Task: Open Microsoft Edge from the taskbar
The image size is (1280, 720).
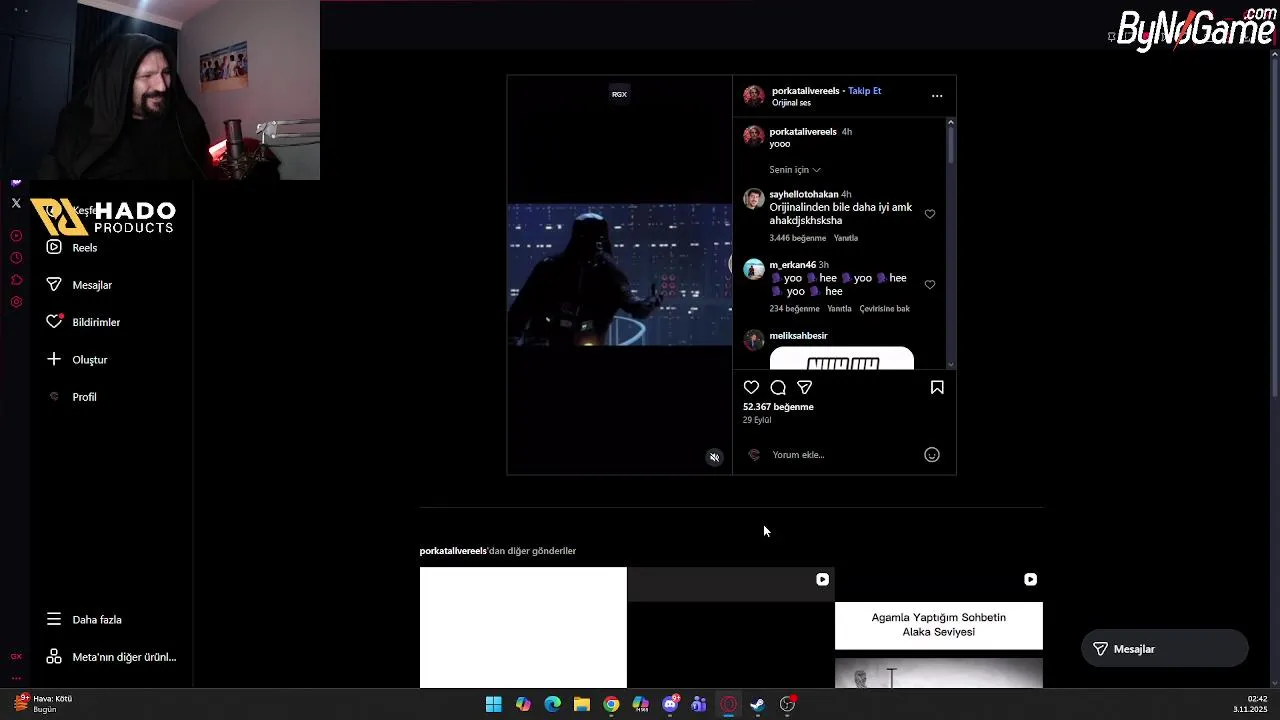Action: click(552, 704)
